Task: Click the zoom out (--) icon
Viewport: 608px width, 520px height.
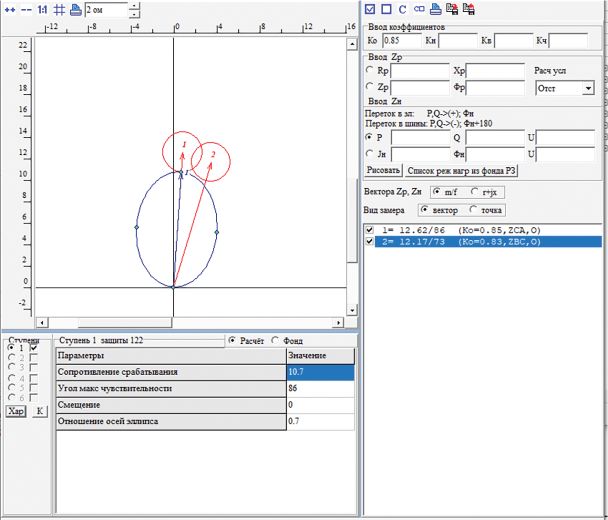Action: [x=26, y=9]
